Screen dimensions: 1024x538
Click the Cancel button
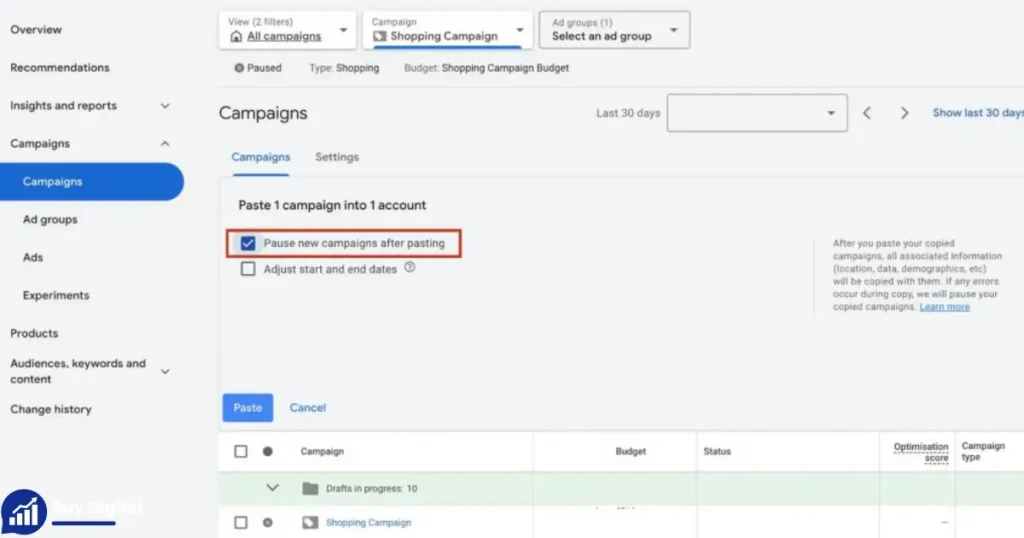(x=308, y=408)
